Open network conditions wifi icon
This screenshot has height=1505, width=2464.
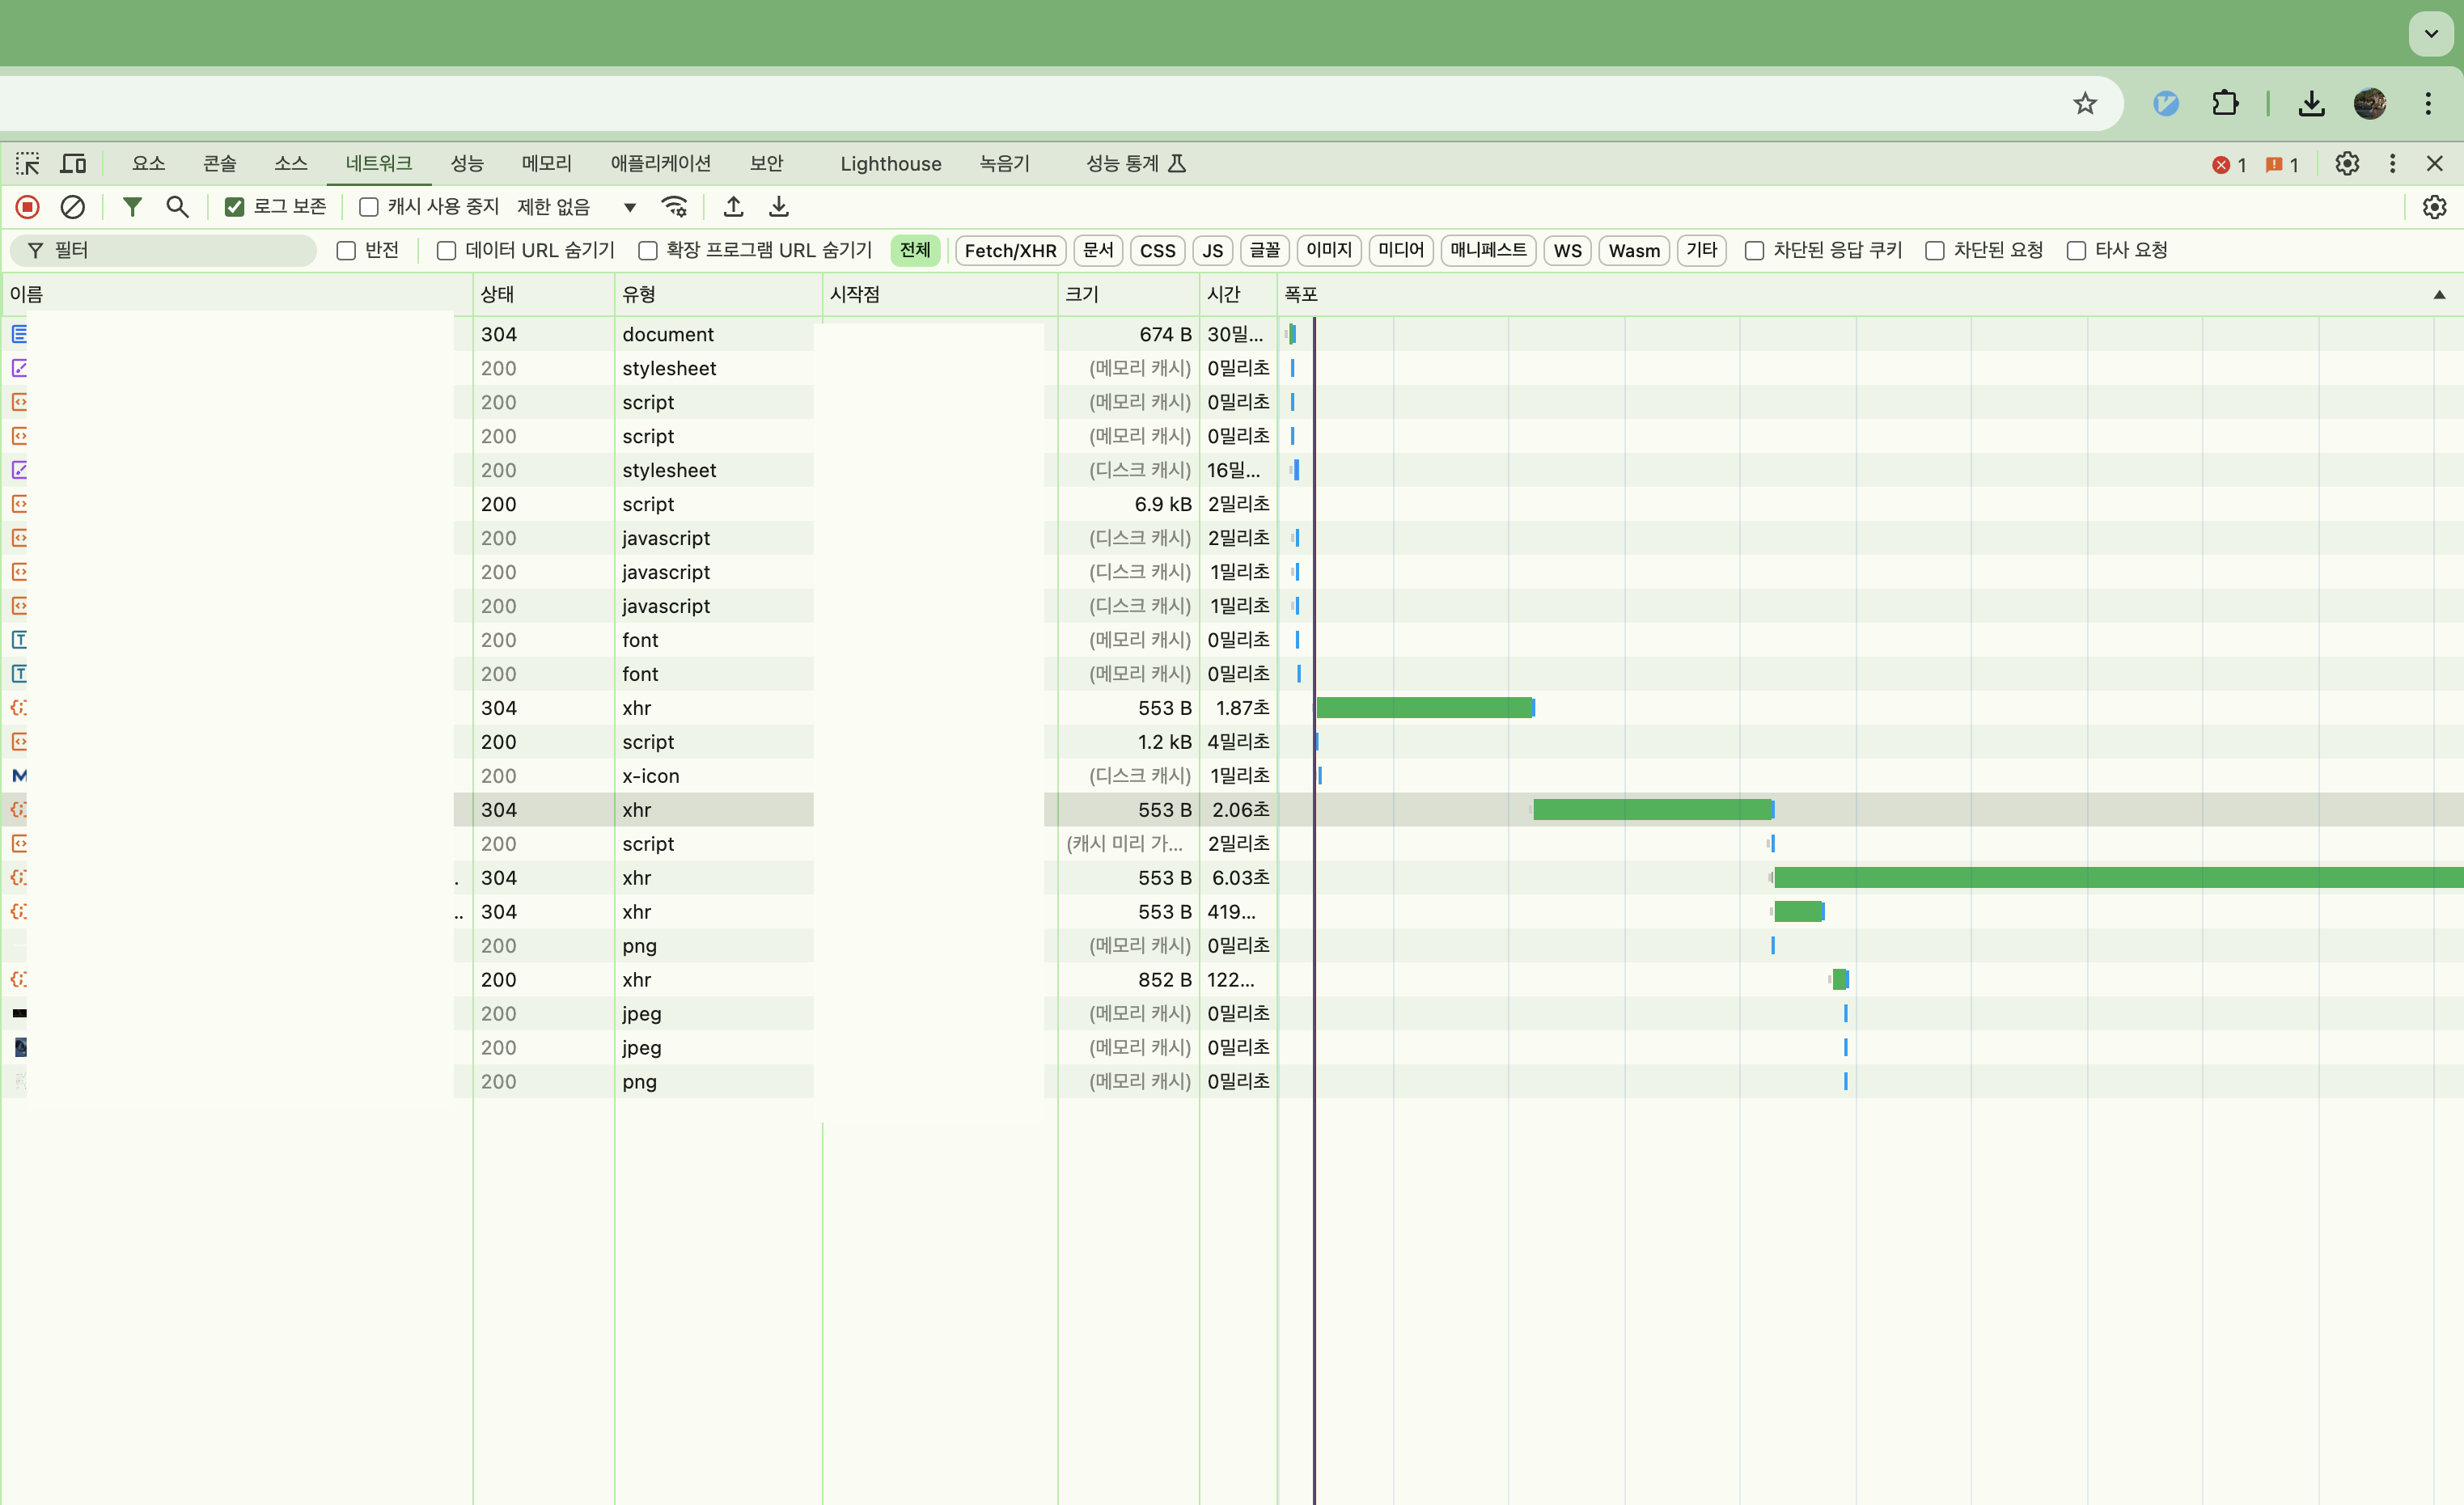(x=675, y=207)
